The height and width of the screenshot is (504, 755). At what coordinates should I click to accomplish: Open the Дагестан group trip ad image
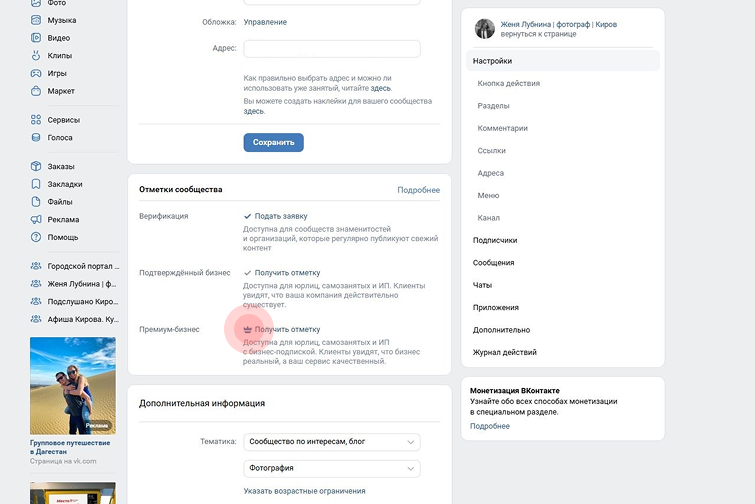pos(72,385)
